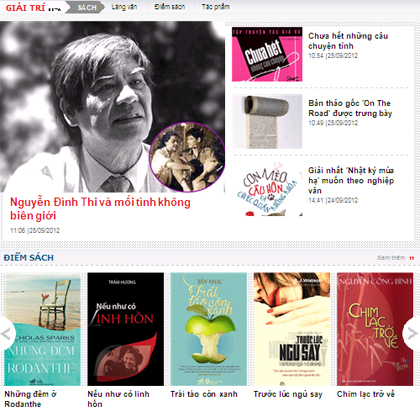This screenshot has height=417, width=420.
Task: Open the Giải Trí section logo
Action: point(33,8)
